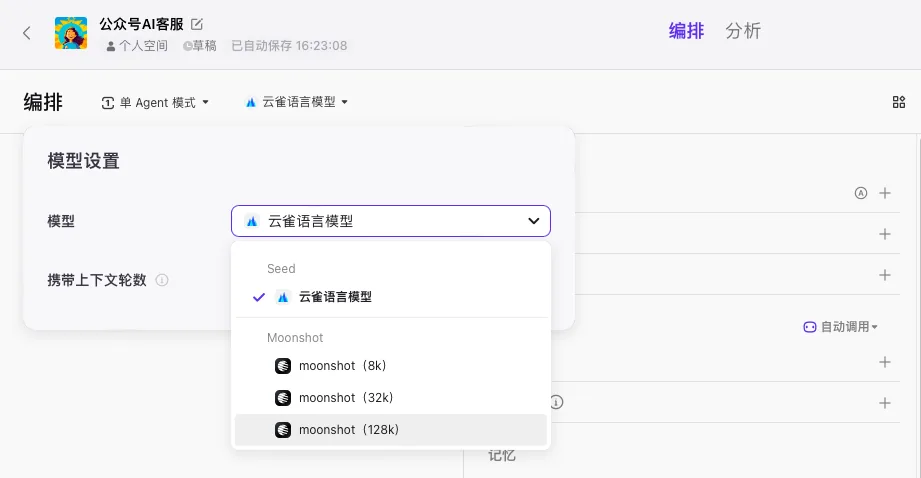Click the Moonshot group label

click(x=295, y=338)
